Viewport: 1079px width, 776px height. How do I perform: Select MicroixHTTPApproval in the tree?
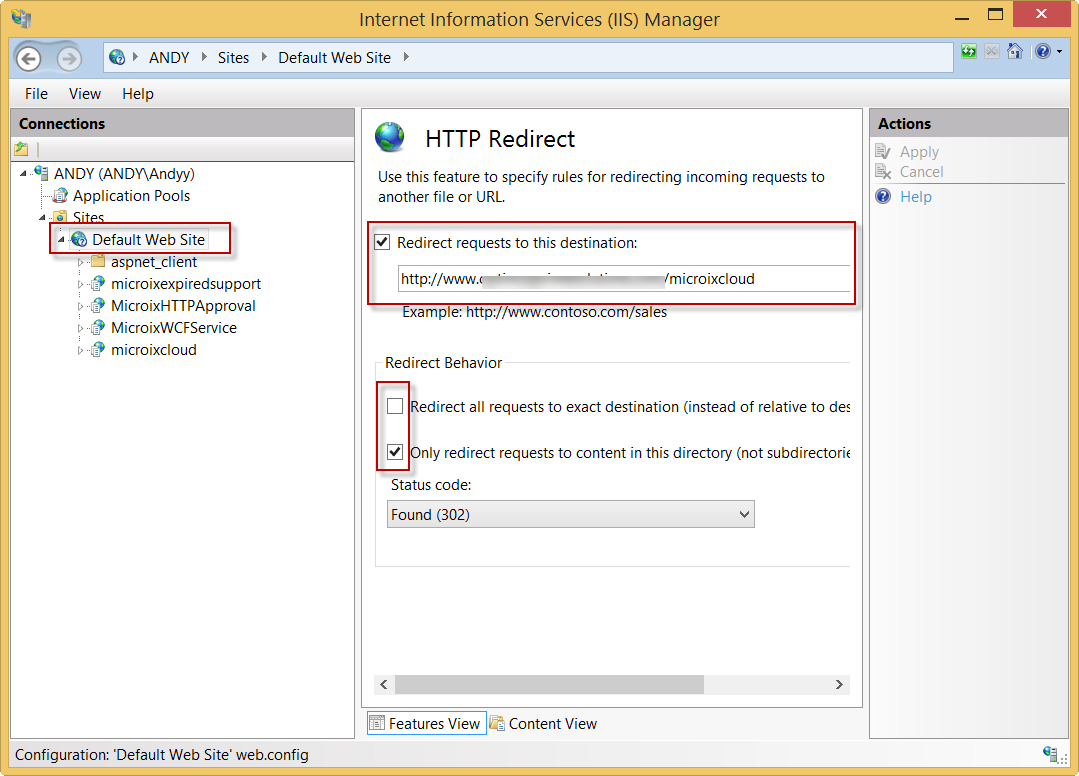(183, 306)
